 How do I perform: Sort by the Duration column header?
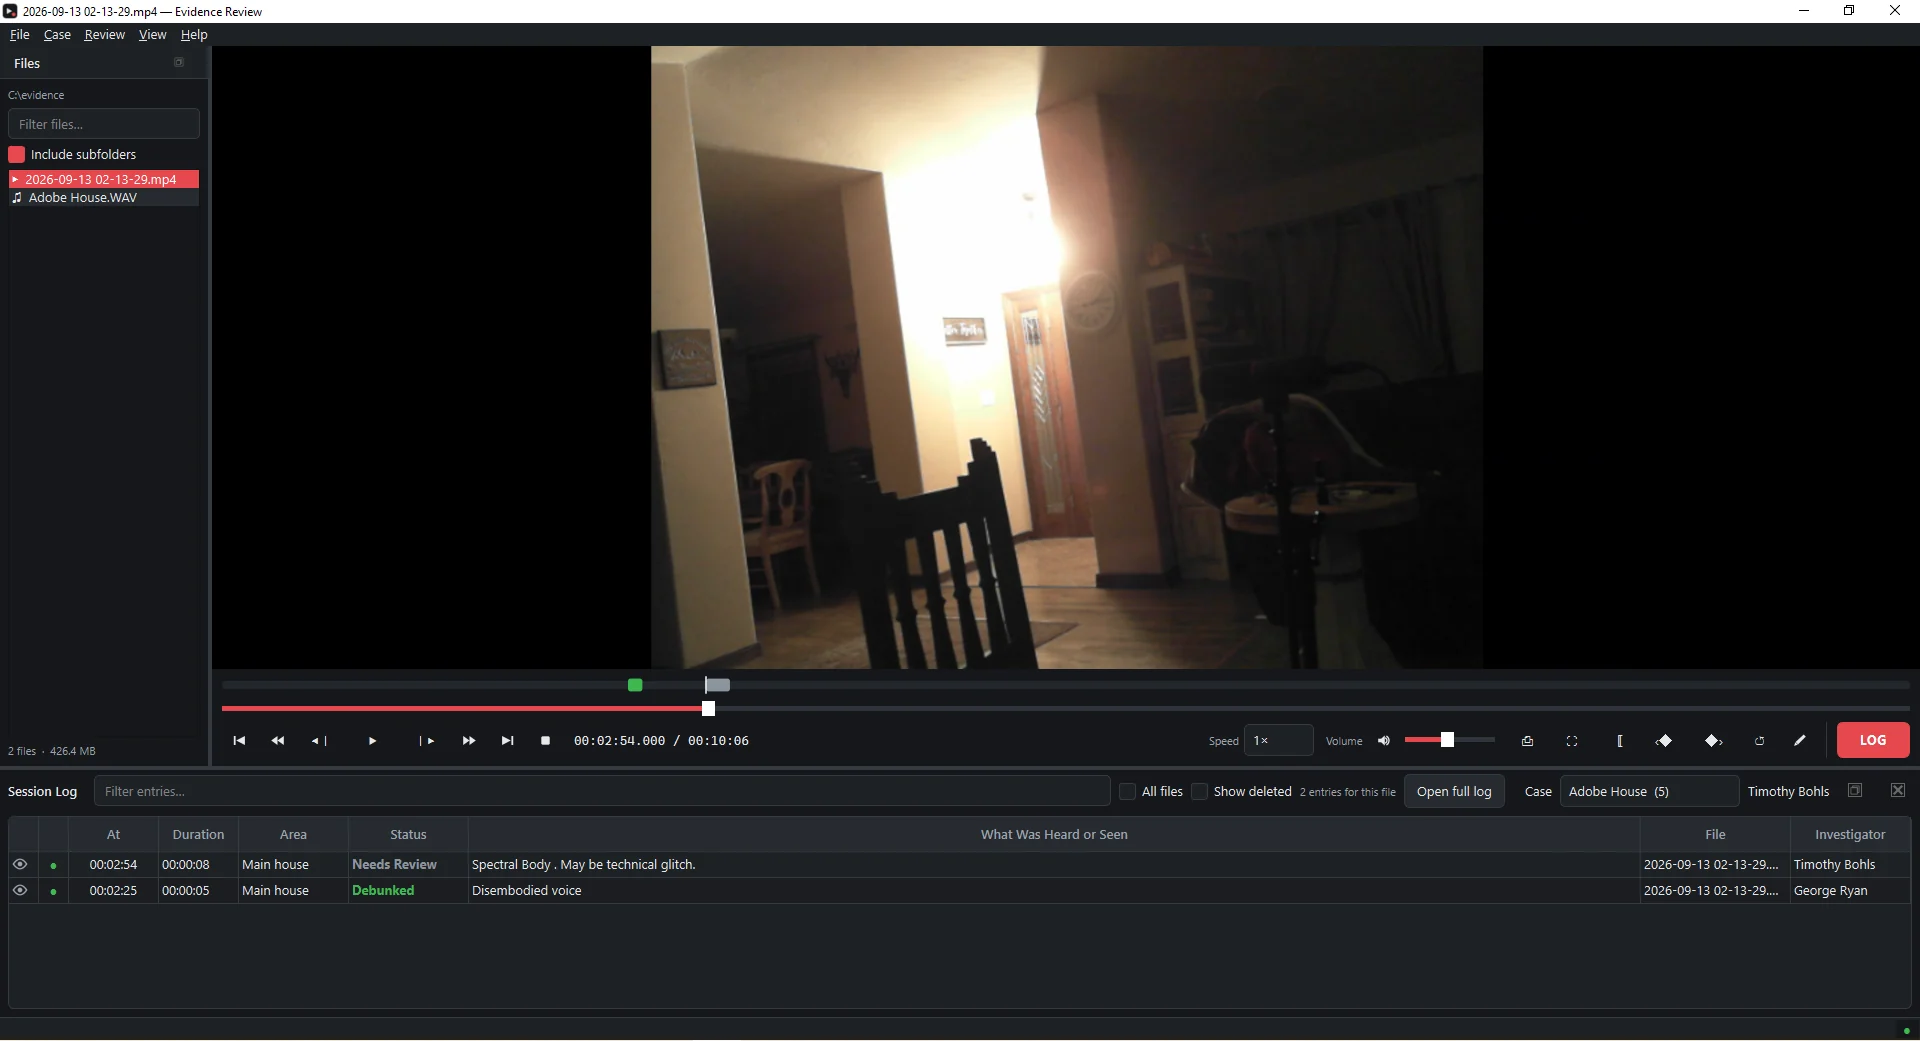(x=198, y=834)
